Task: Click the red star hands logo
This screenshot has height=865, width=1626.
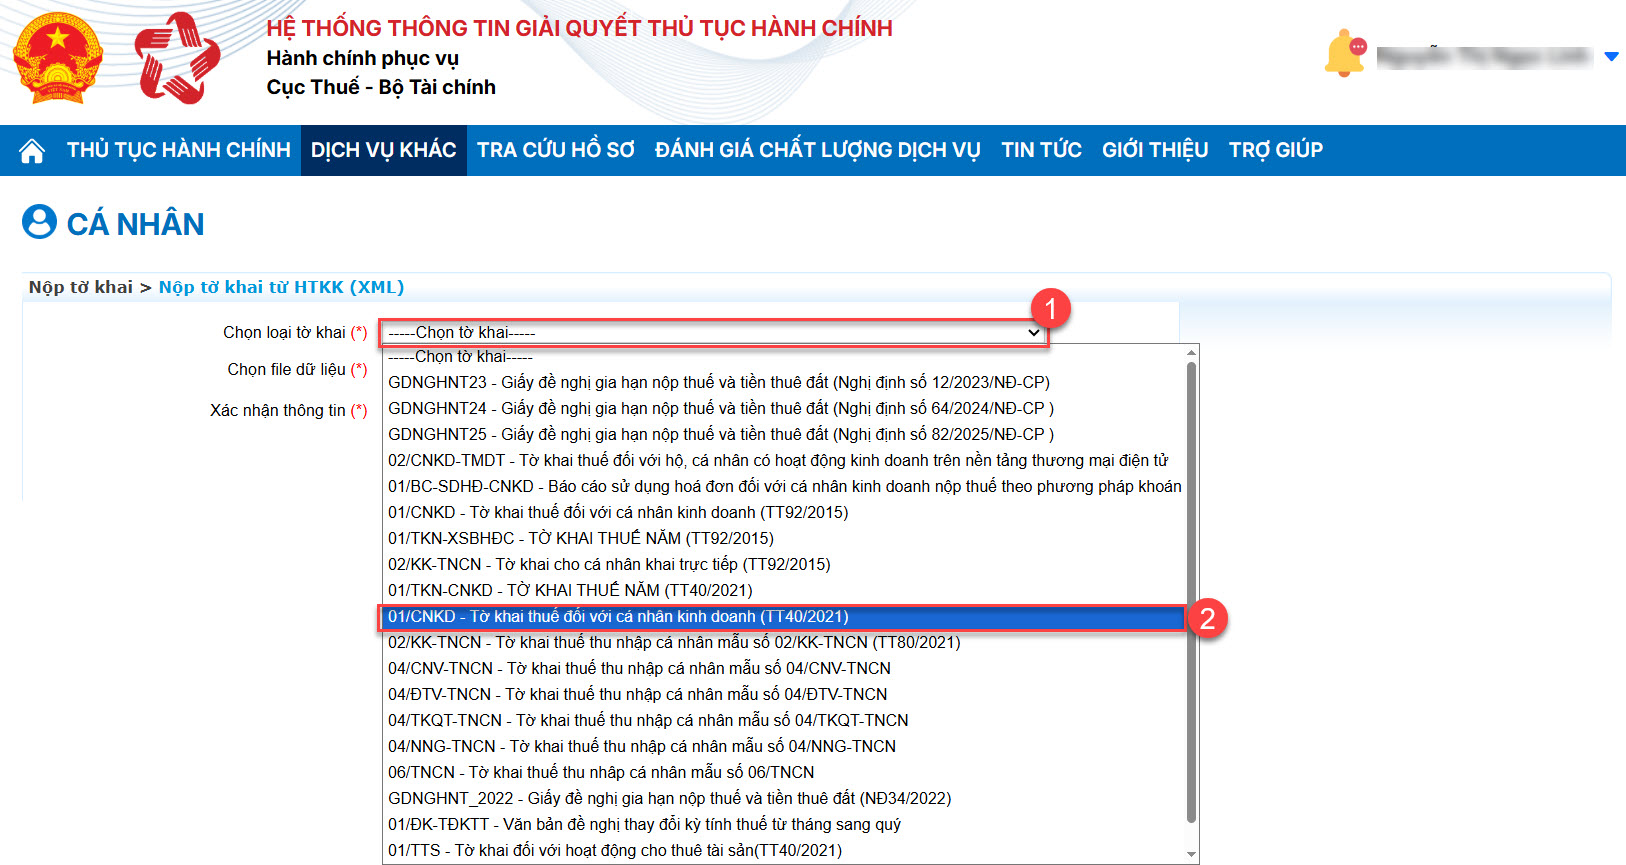Action: pyautogui.click(x=178, y=58)
